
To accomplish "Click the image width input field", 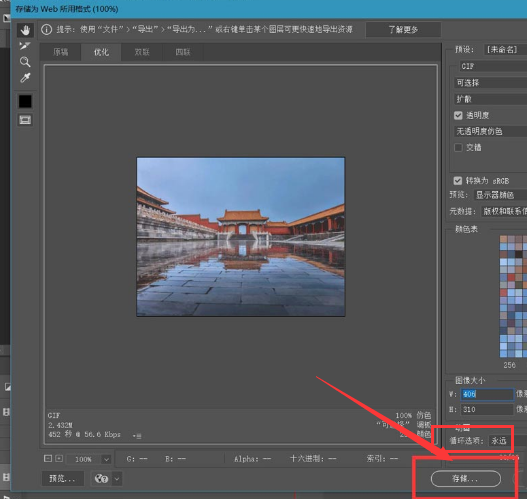I will click(x=487, y=394).
